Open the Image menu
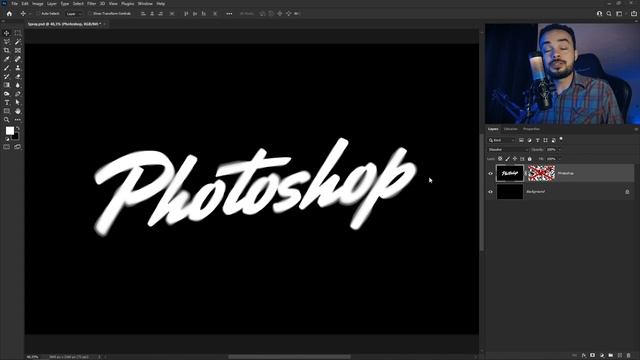The height and width of the screenshot is (360, 640). (37, 4)
